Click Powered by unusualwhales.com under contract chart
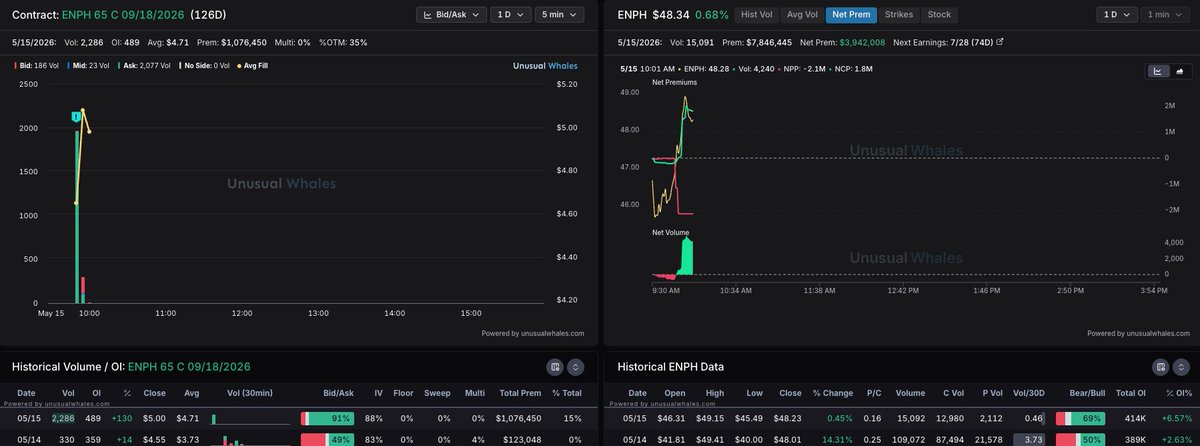The width and height of the screenshot is (1200, 446). click(x=535, y=333)
